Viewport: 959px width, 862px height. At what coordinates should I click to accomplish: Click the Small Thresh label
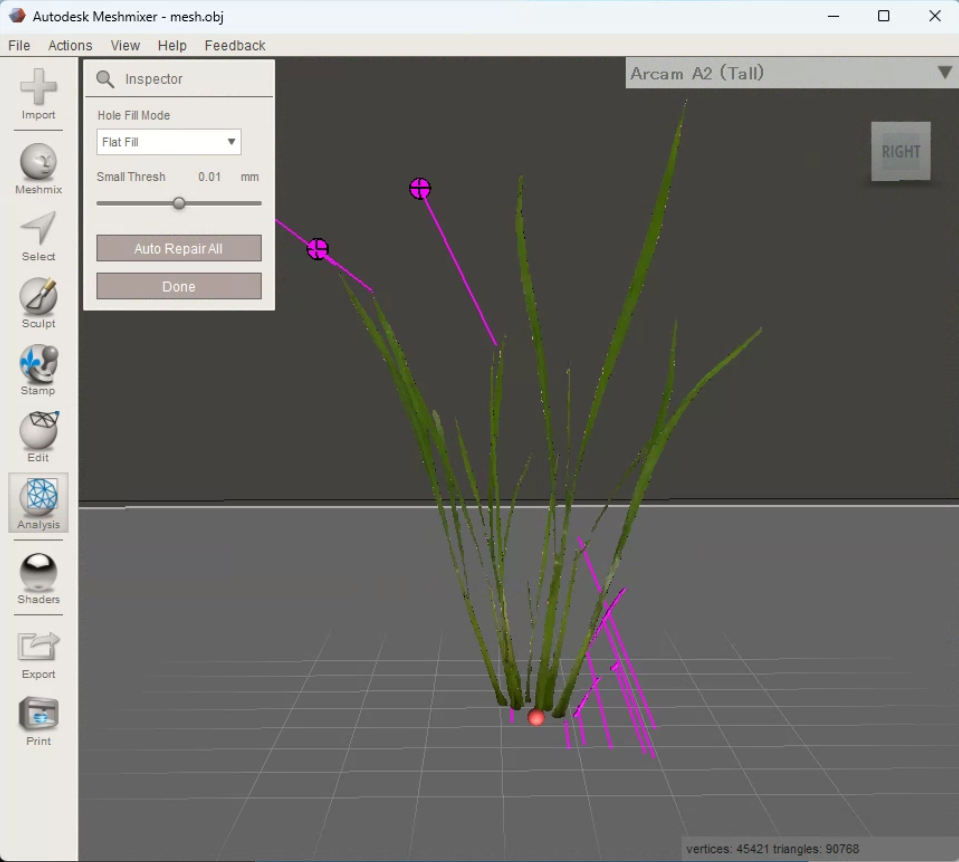[x=131, y=177]
